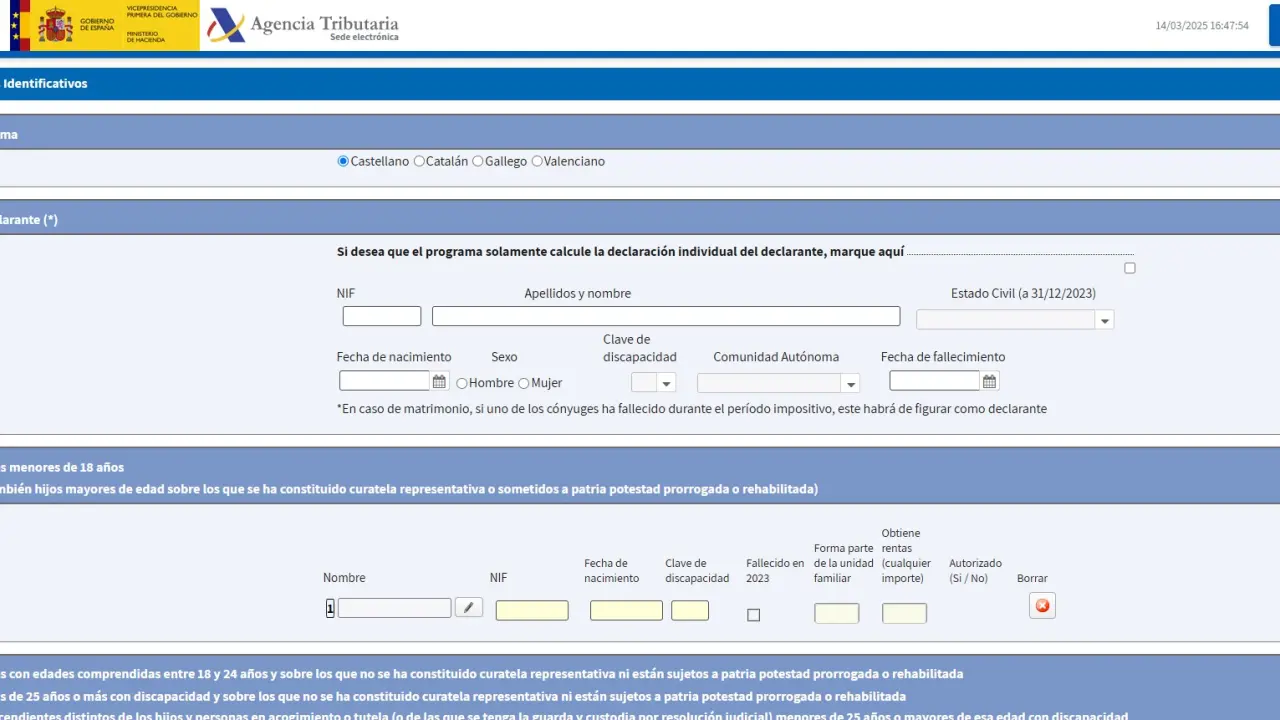Click the declarant NIF input field
Image resolution: width=1280 pixels, height=720 pixels.
[x=382, y=316]
